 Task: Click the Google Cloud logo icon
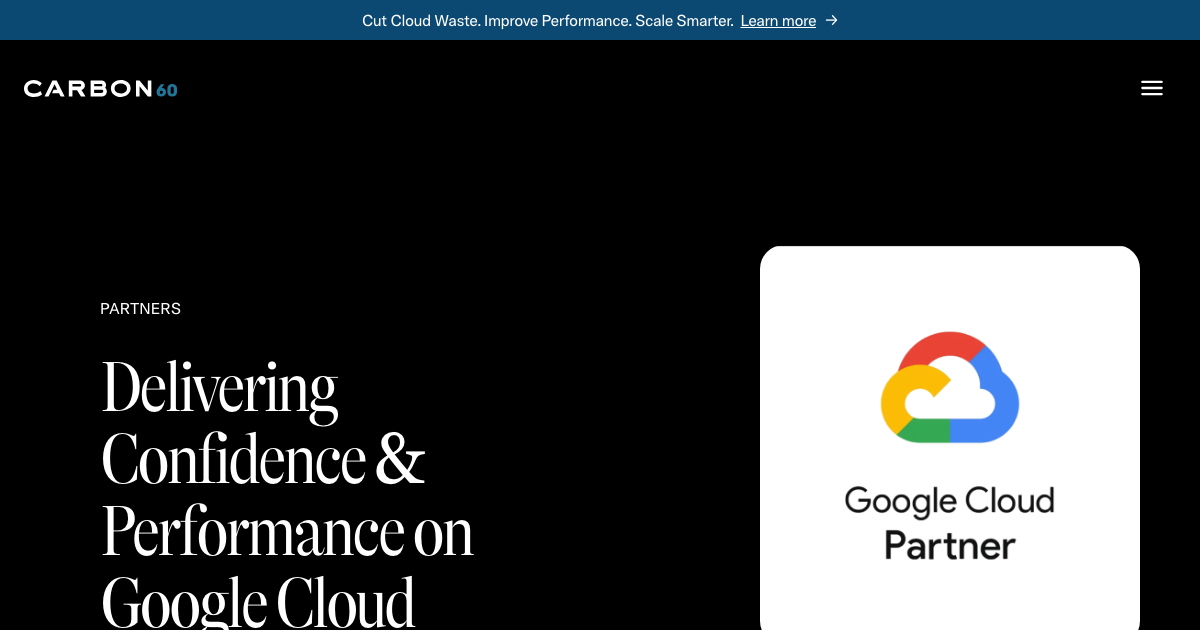pos(950,387)
